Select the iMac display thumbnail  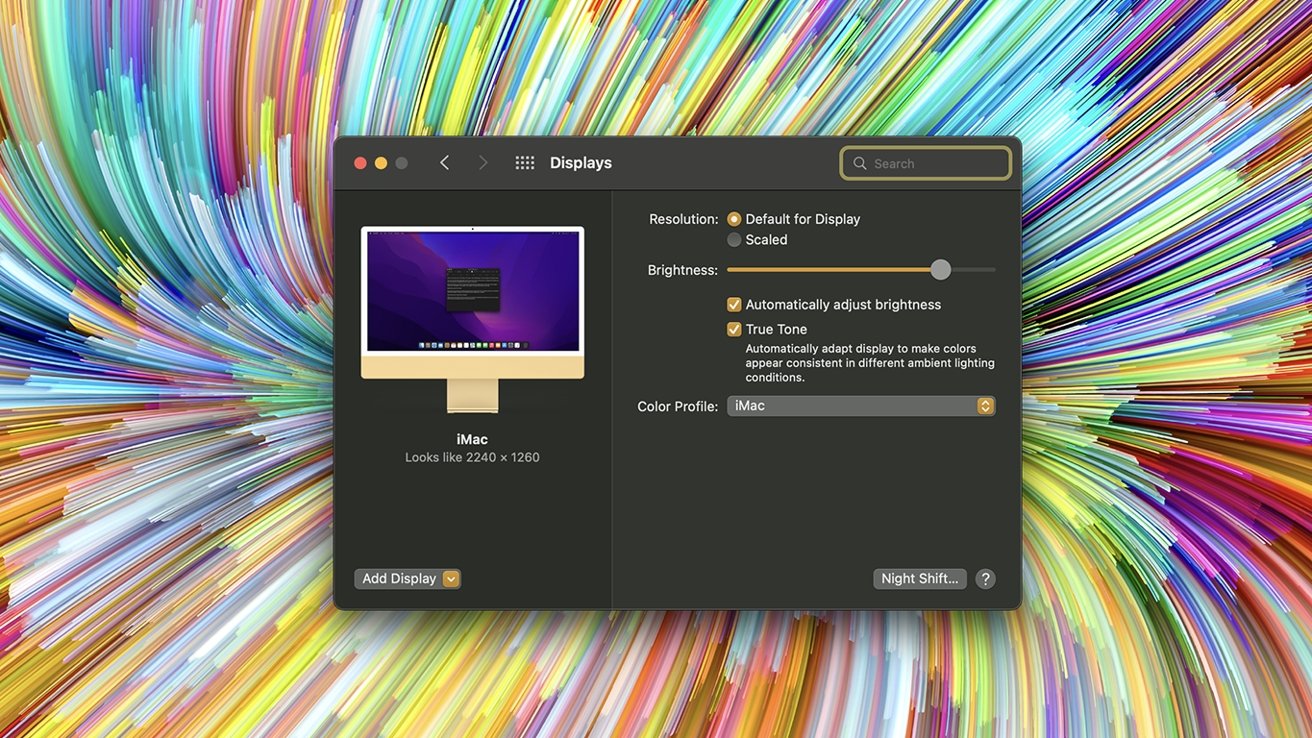(472, 319)
